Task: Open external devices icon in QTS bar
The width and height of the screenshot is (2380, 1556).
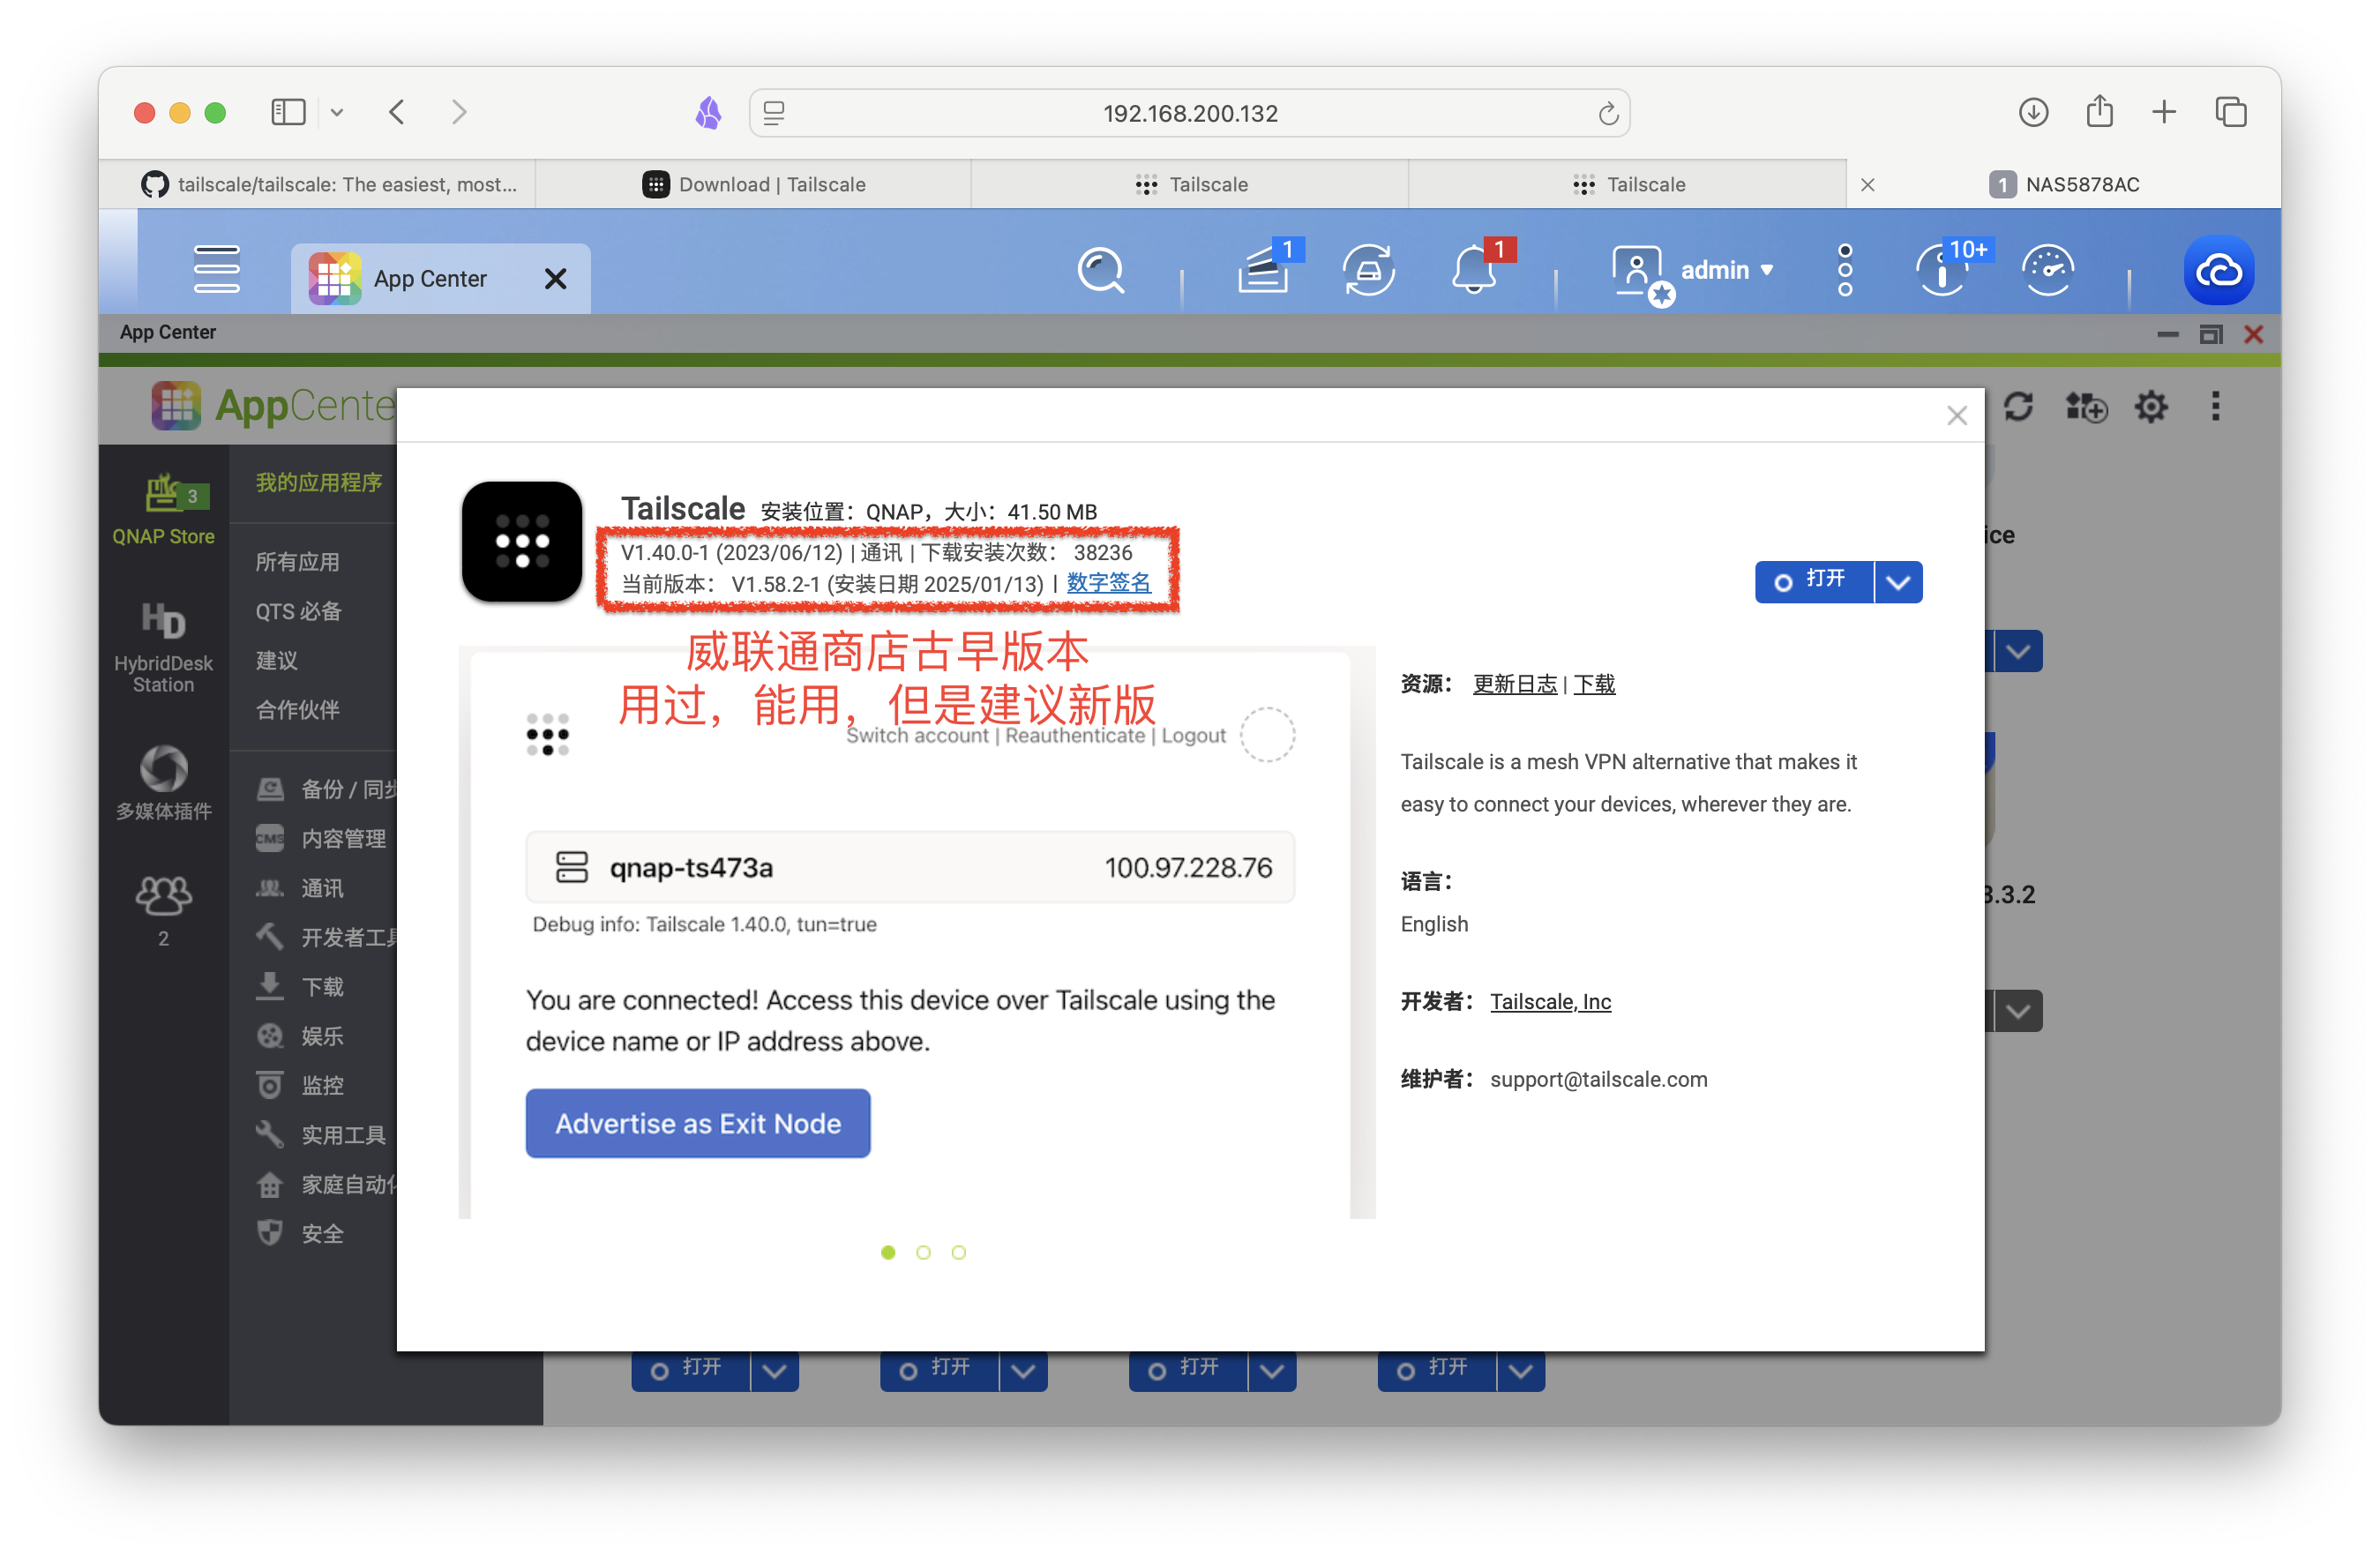Action: (1369, 270)
